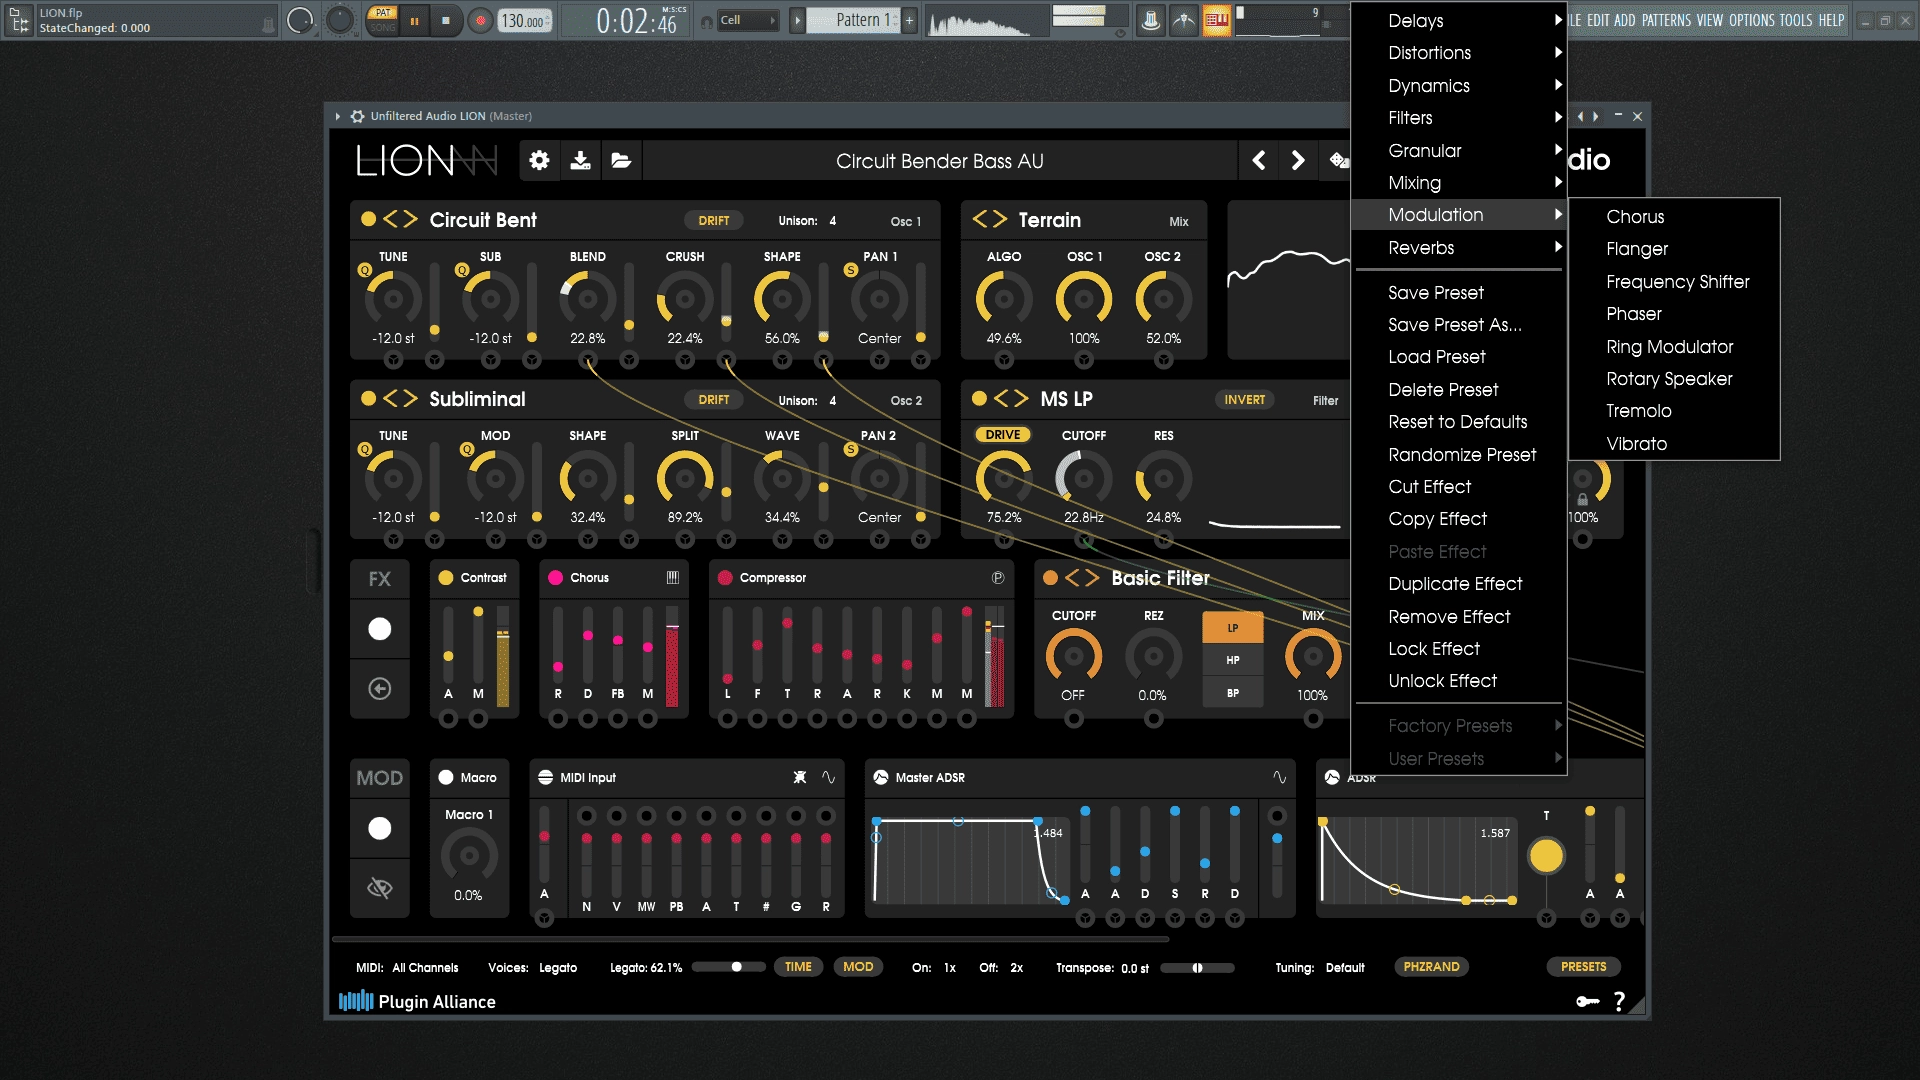Click the FL Studio pause button
The height and width of the screenshot is (1080, 1920).
(414, 20)
